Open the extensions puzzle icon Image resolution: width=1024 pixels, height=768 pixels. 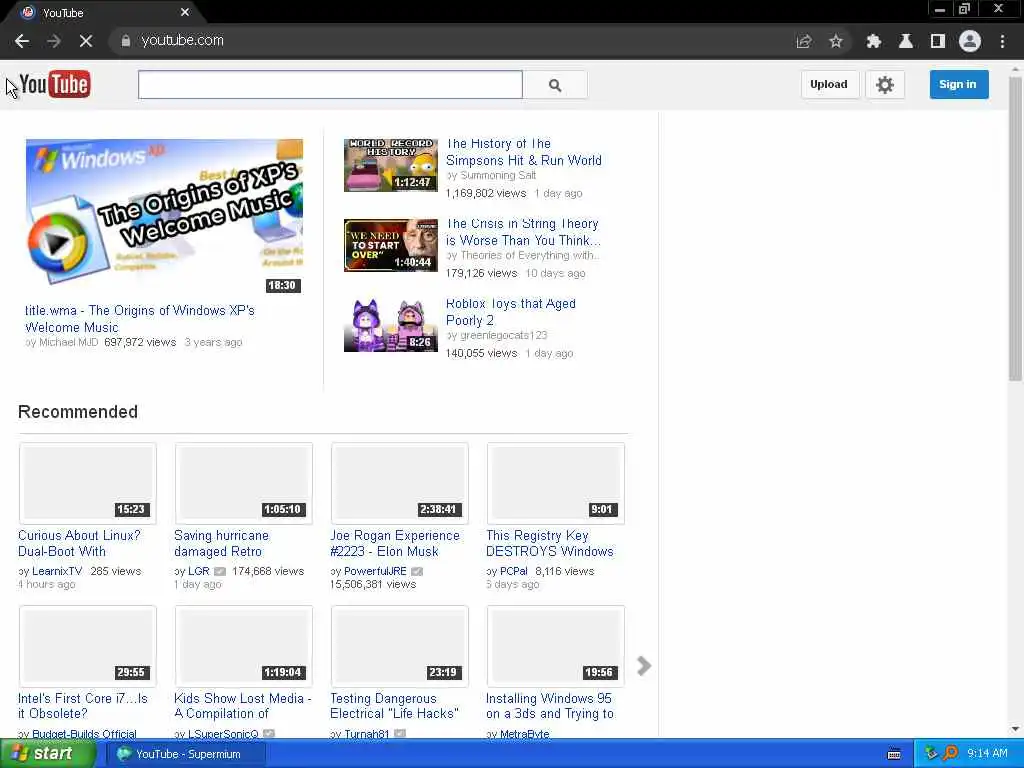pyautogui.click(x=873, y=41)
